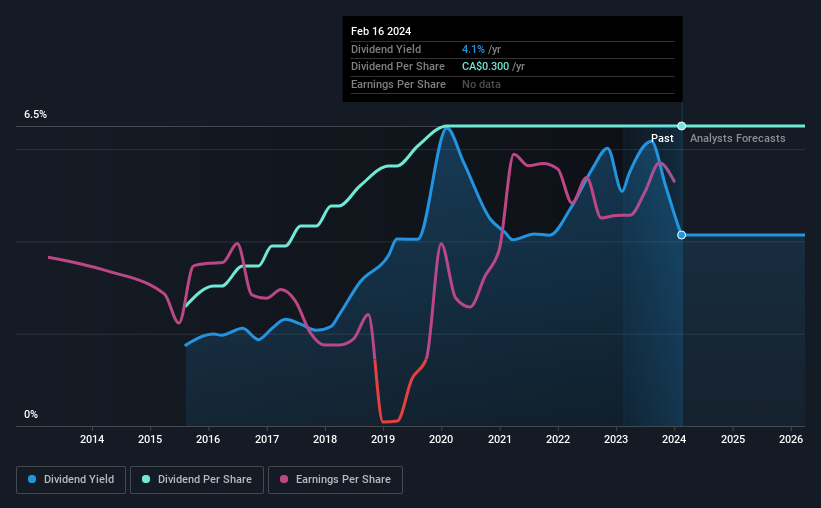This screenshot has width=821, height=508.
Task: Click the 2016 x-axis label
Action: [208, 439]
